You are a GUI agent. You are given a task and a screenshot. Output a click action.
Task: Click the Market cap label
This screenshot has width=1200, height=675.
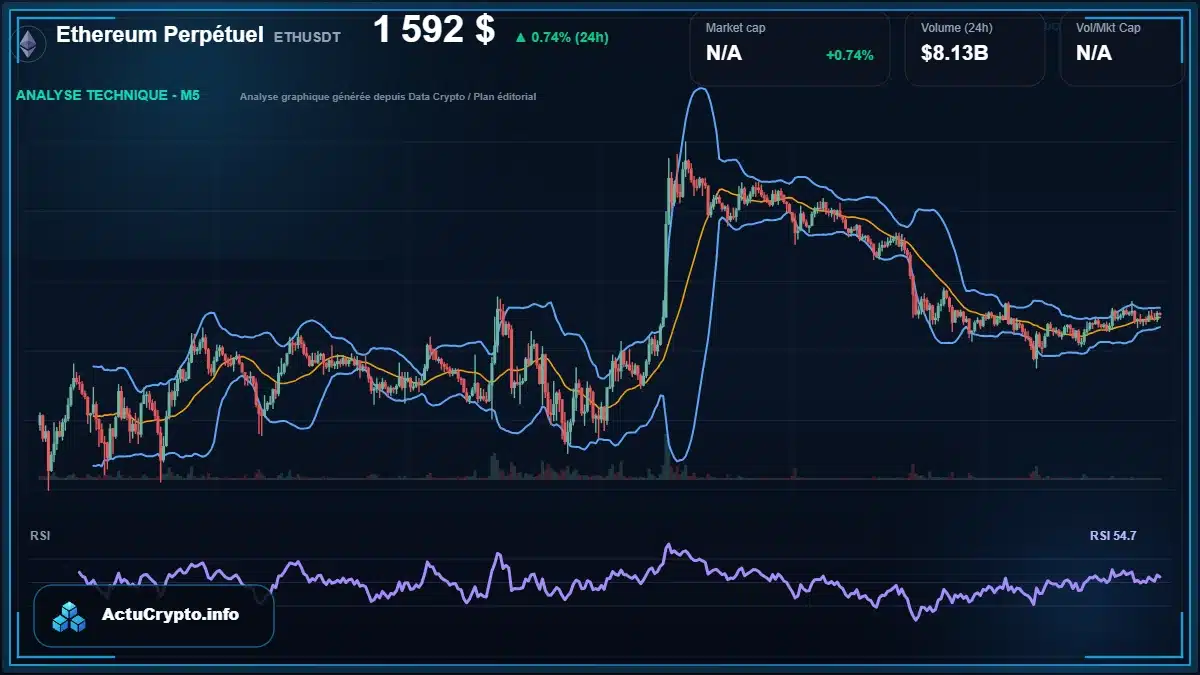click(x=735, y=28)
